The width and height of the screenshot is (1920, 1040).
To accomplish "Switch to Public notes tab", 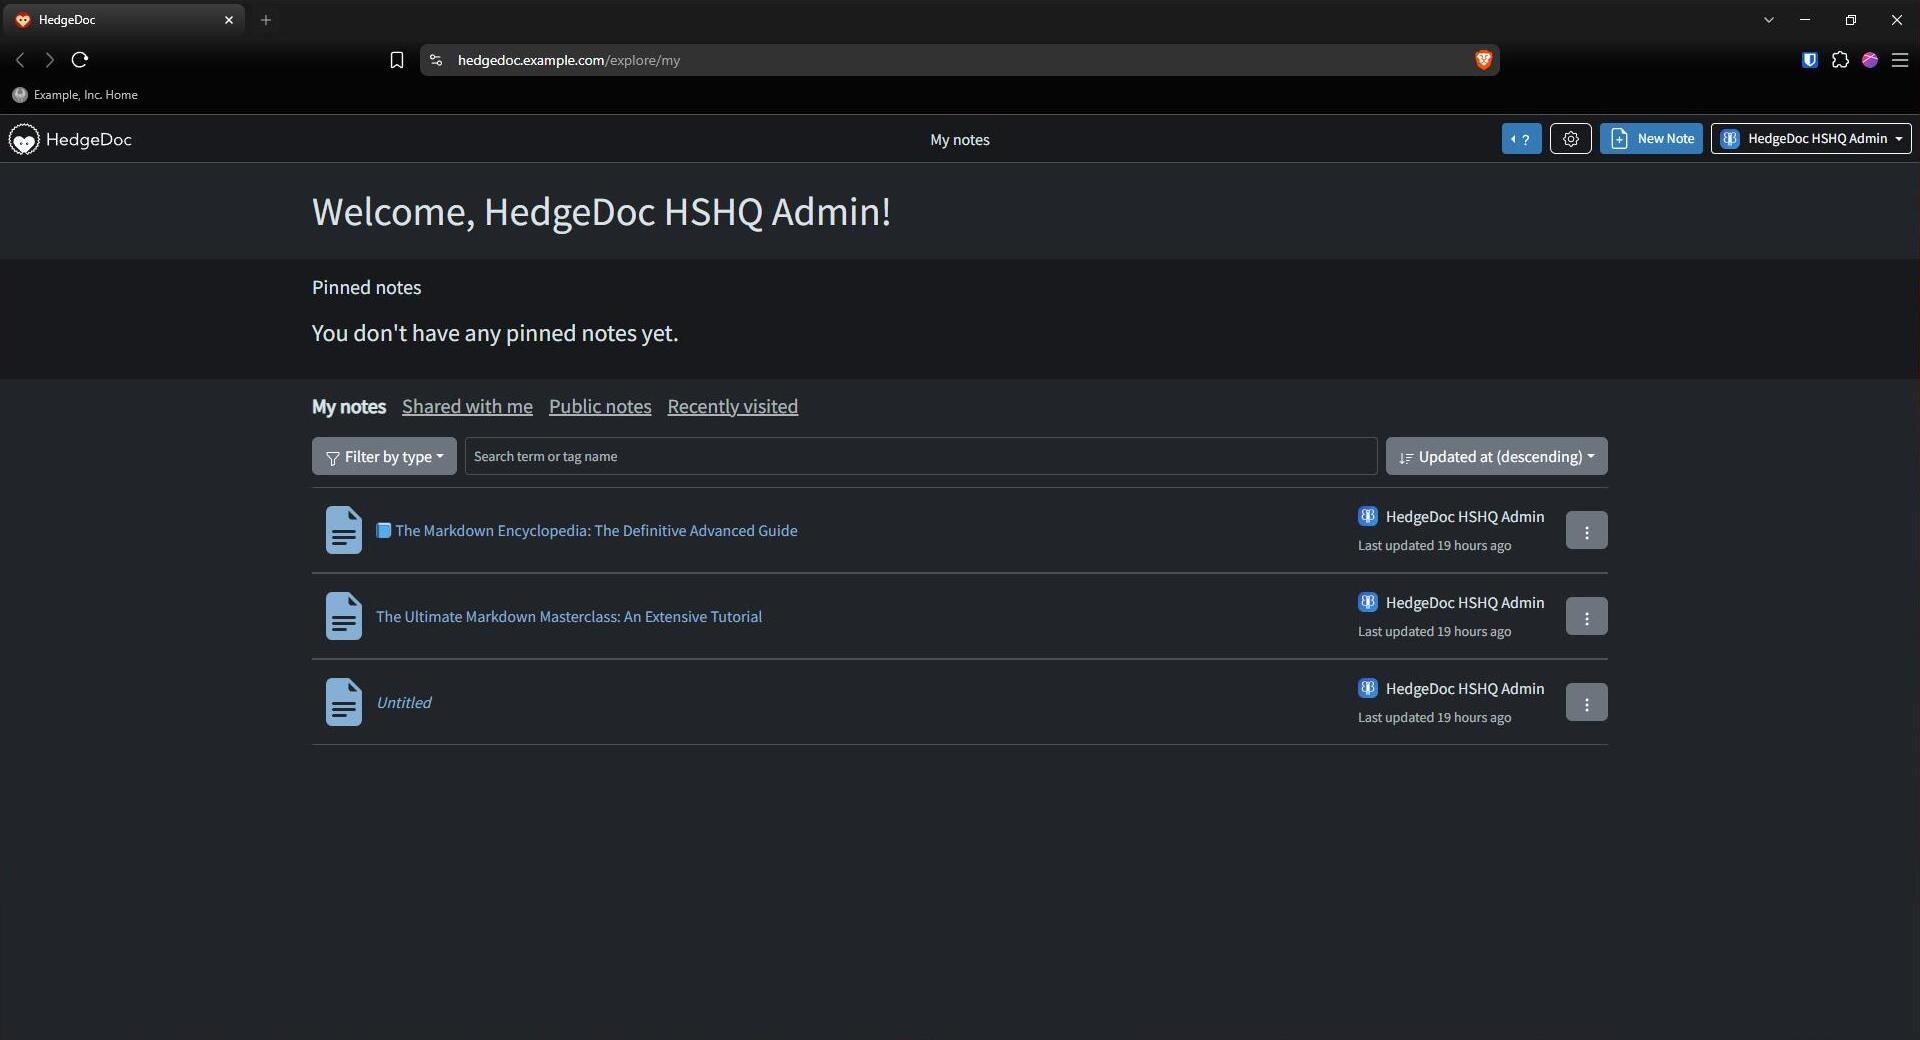I will pos(600,406).
